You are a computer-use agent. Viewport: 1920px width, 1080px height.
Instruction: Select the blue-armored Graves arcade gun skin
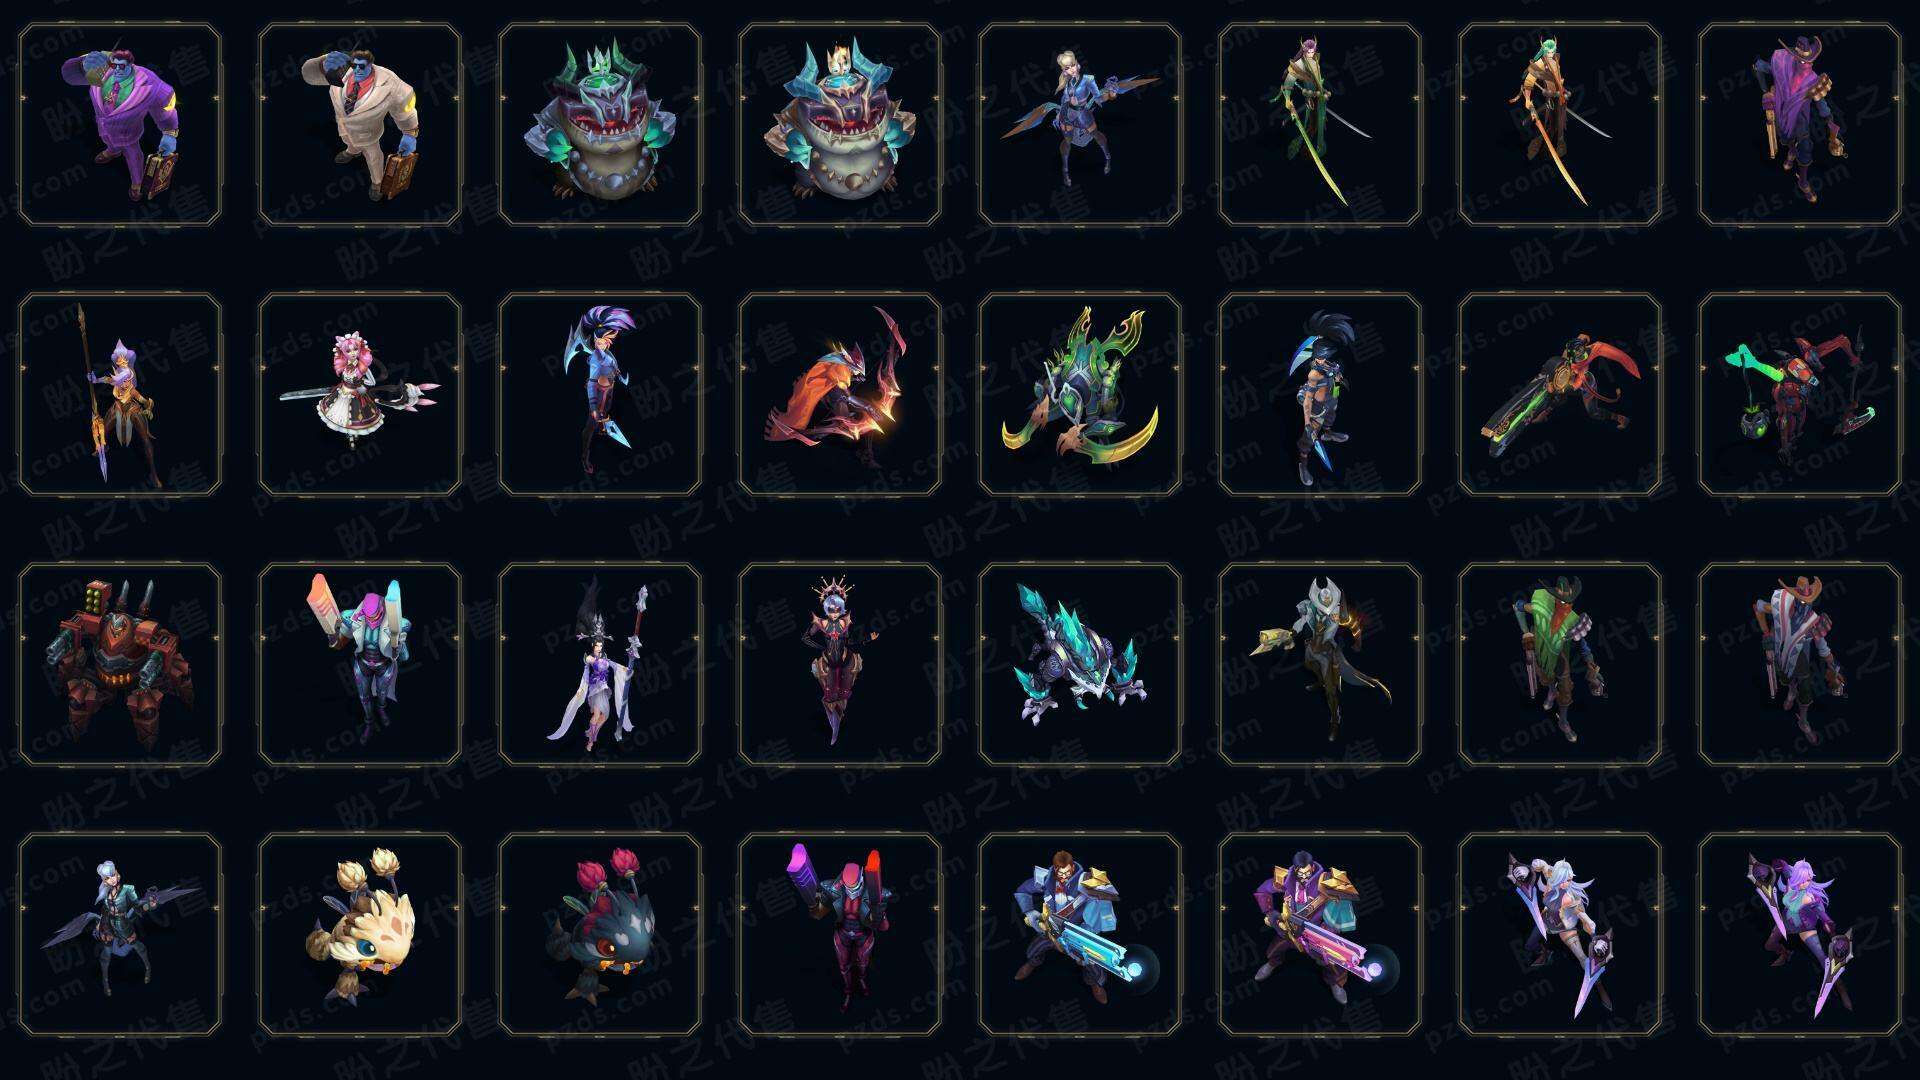pyautogui.click(x=1080, y=934)
